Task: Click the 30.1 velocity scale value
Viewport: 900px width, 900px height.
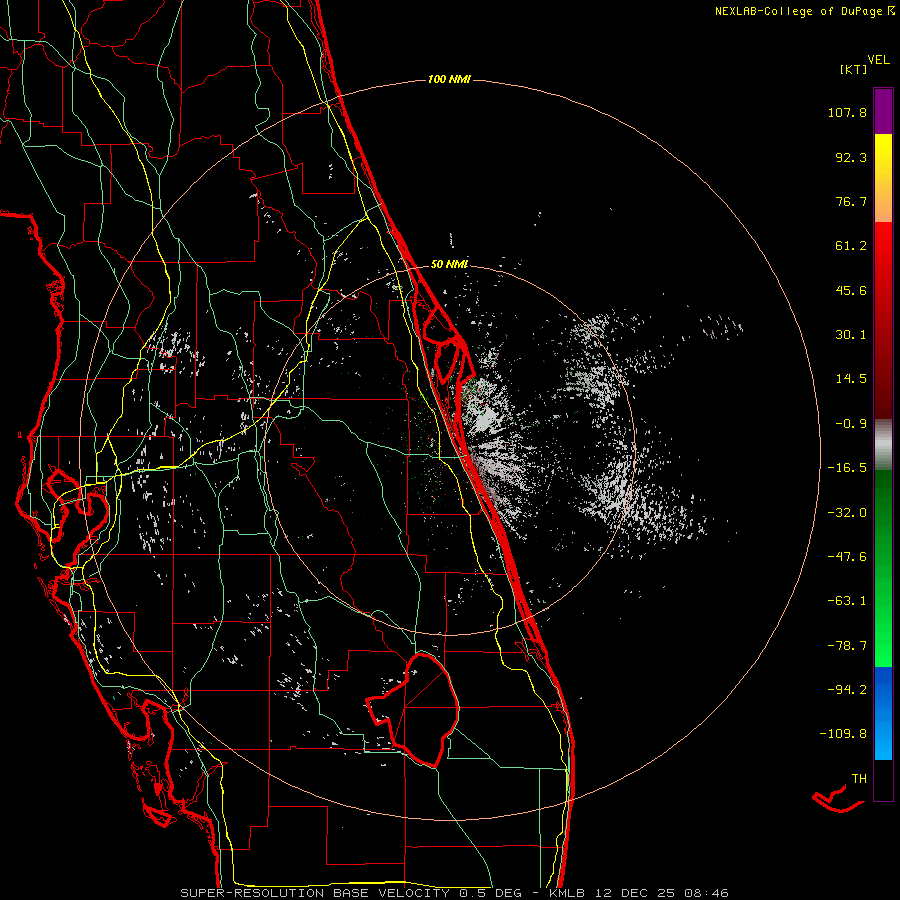Action: [851, 335]
